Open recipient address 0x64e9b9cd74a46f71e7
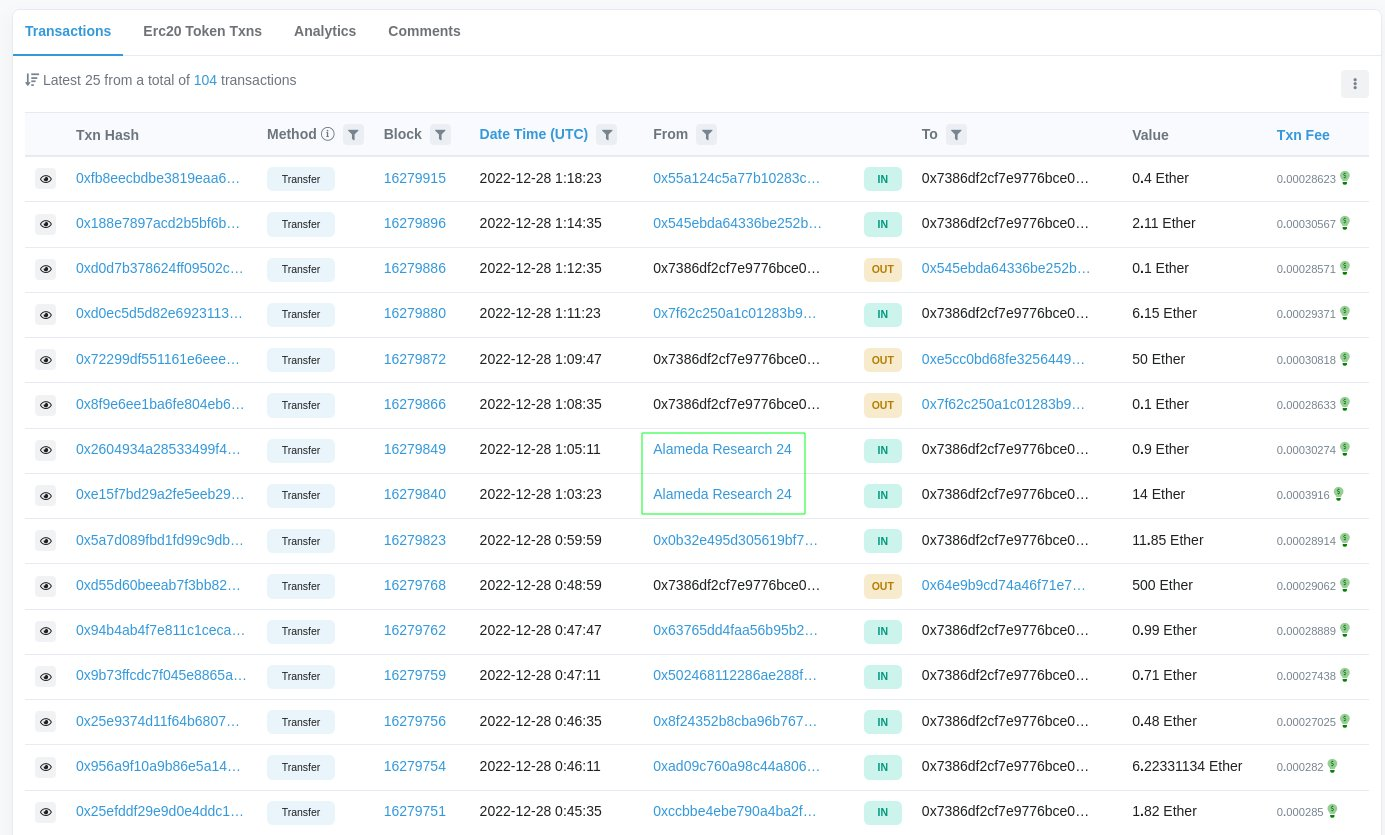This screenshot has height=835, width=1385. [1004, 585]
